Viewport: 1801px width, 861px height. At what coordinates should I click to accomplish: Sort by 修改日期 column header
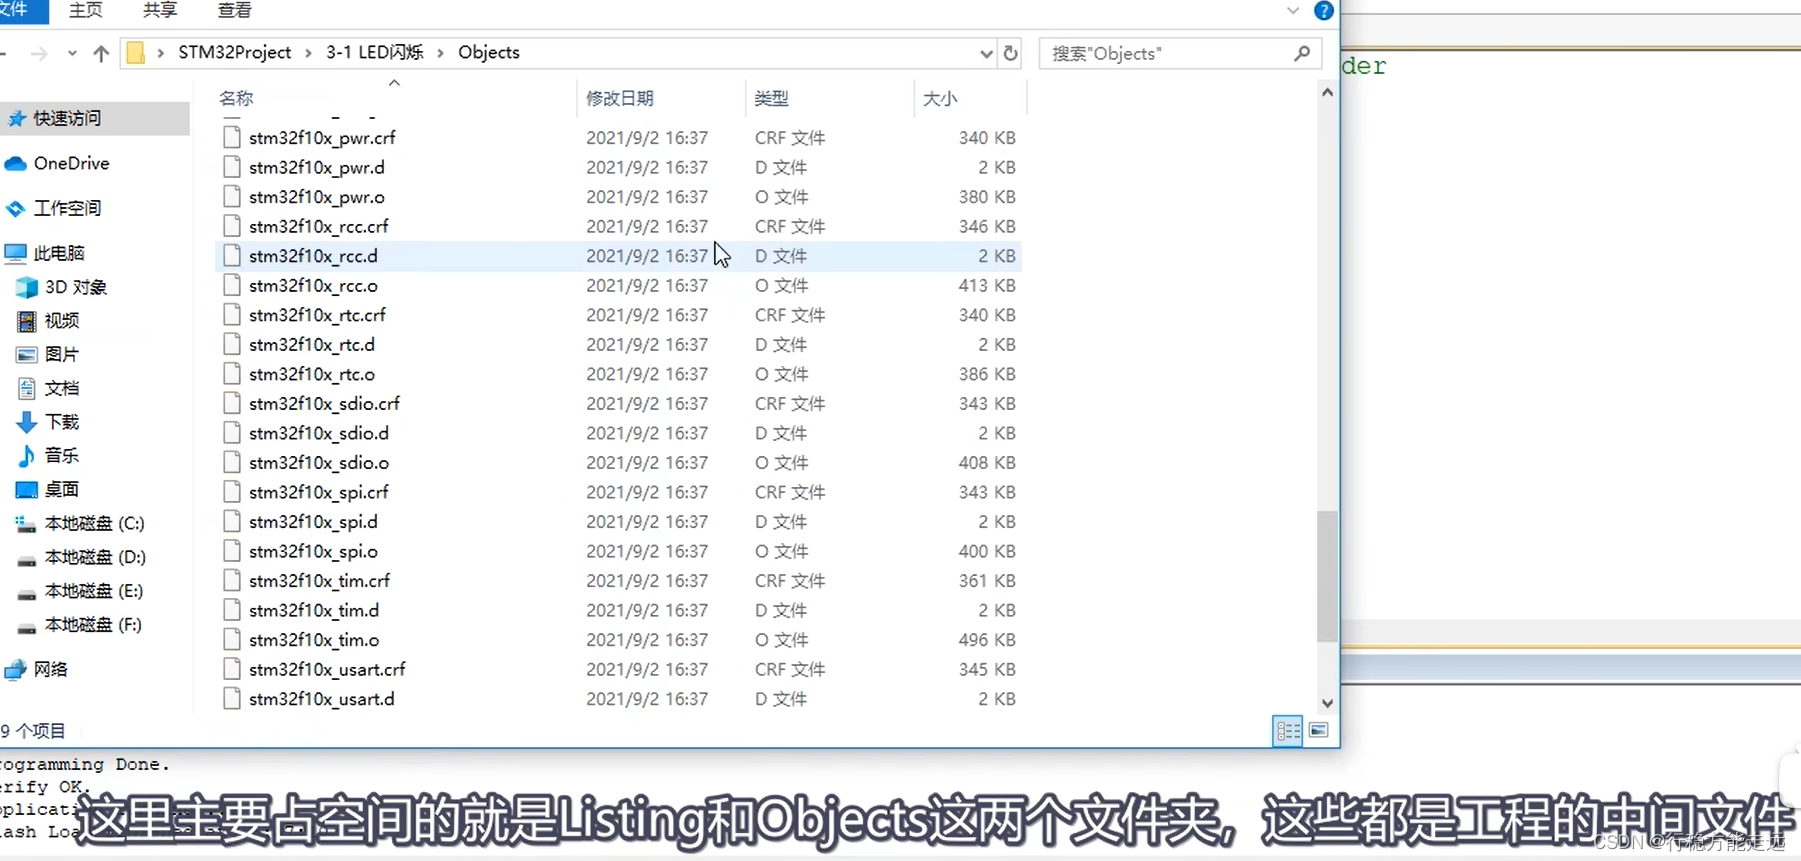620,98
